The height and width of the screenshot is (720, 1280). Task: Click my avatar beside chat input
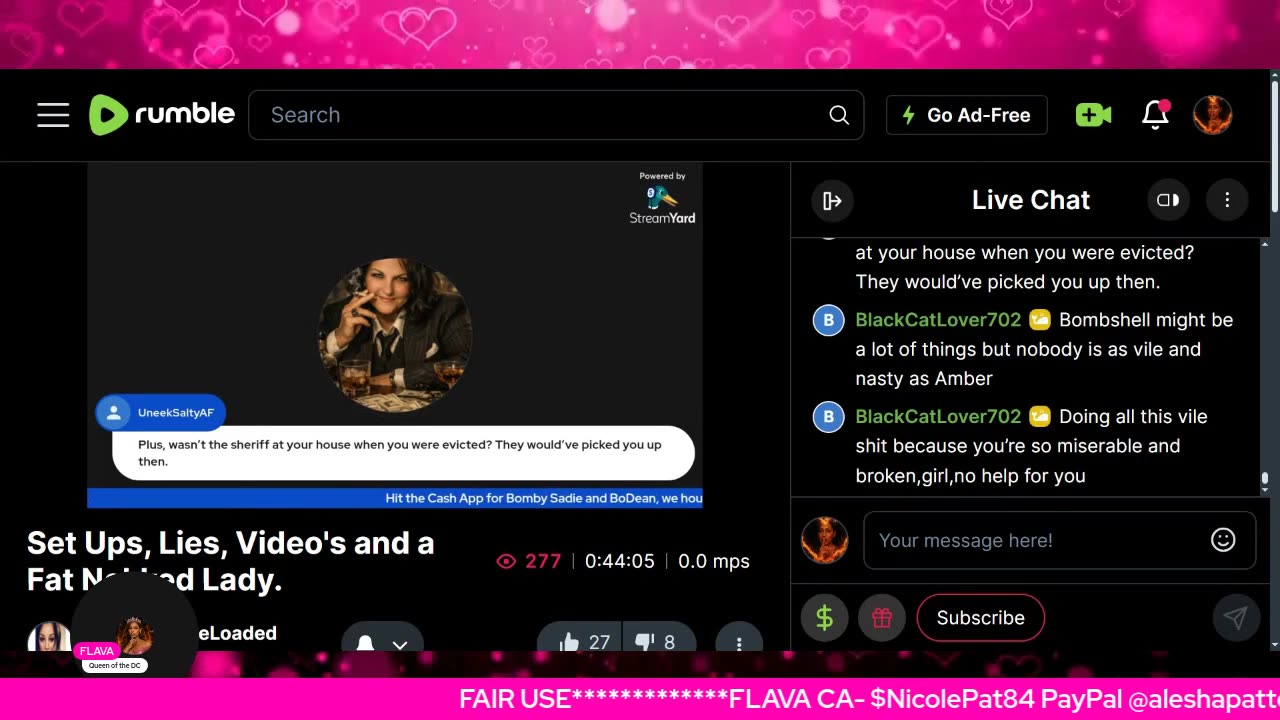point(825,540)
